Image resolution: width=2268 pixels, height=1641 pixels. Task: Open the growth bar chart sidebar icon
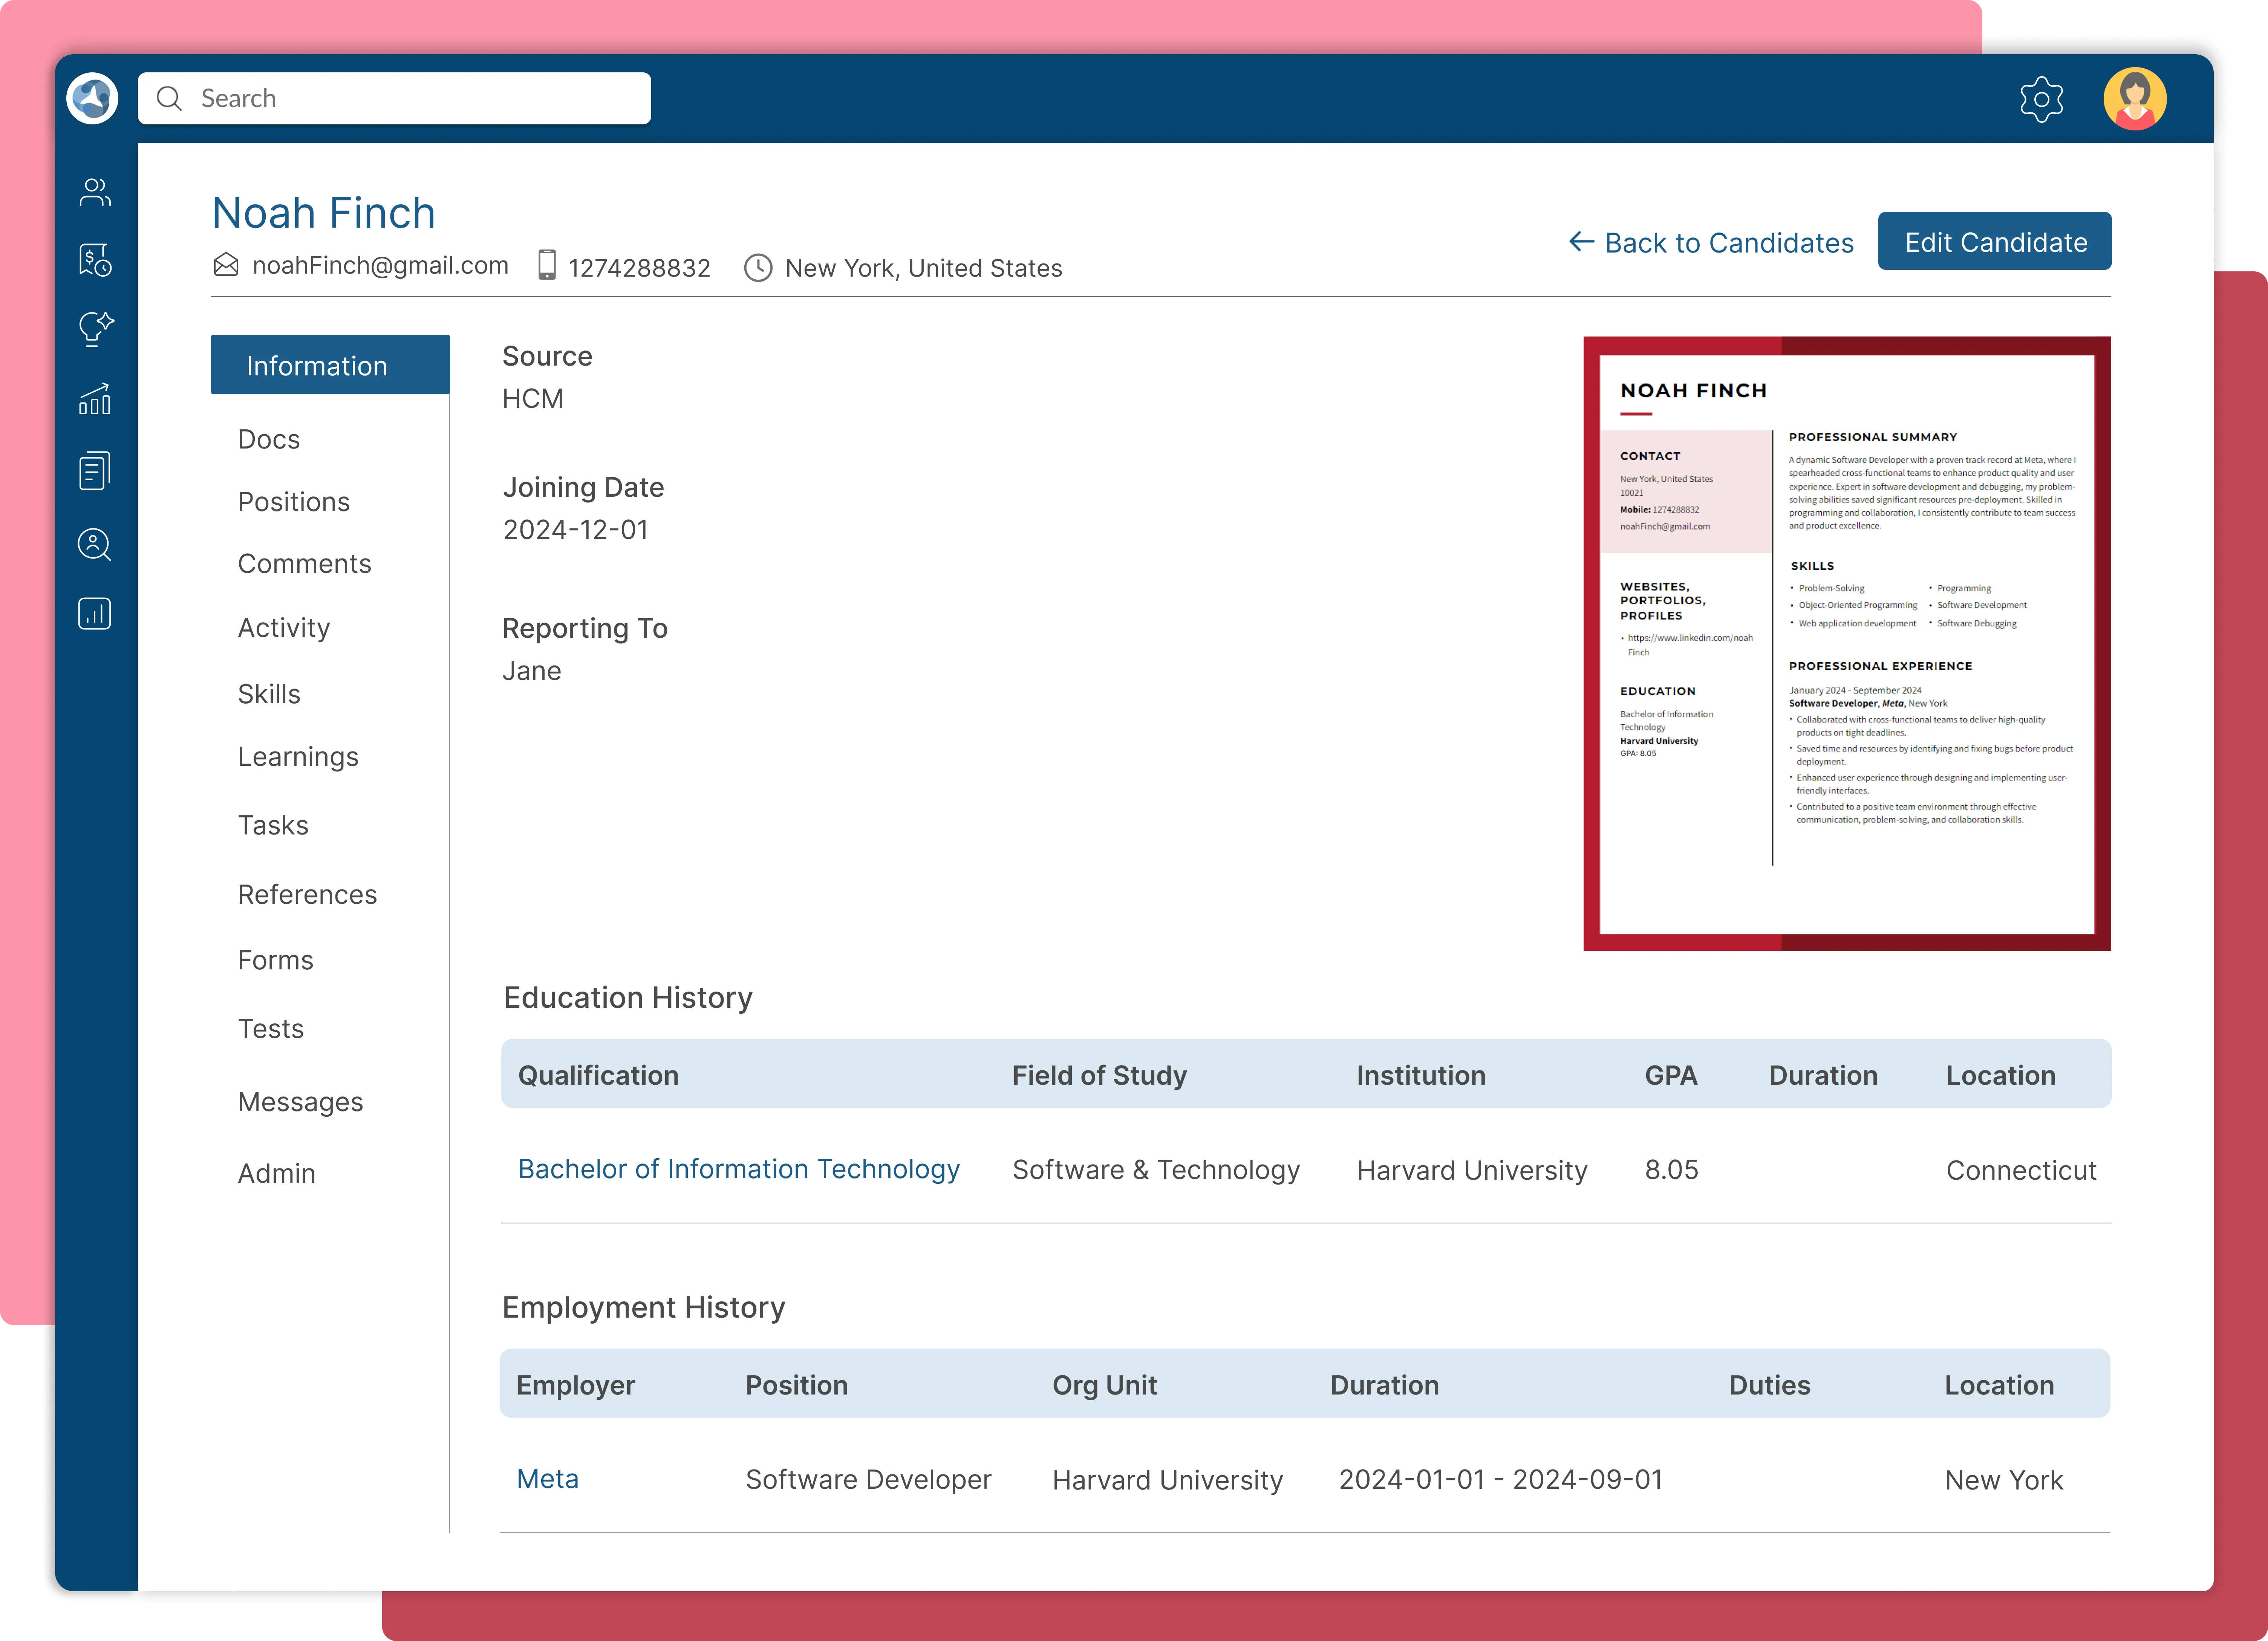click(x=95, y=399)
